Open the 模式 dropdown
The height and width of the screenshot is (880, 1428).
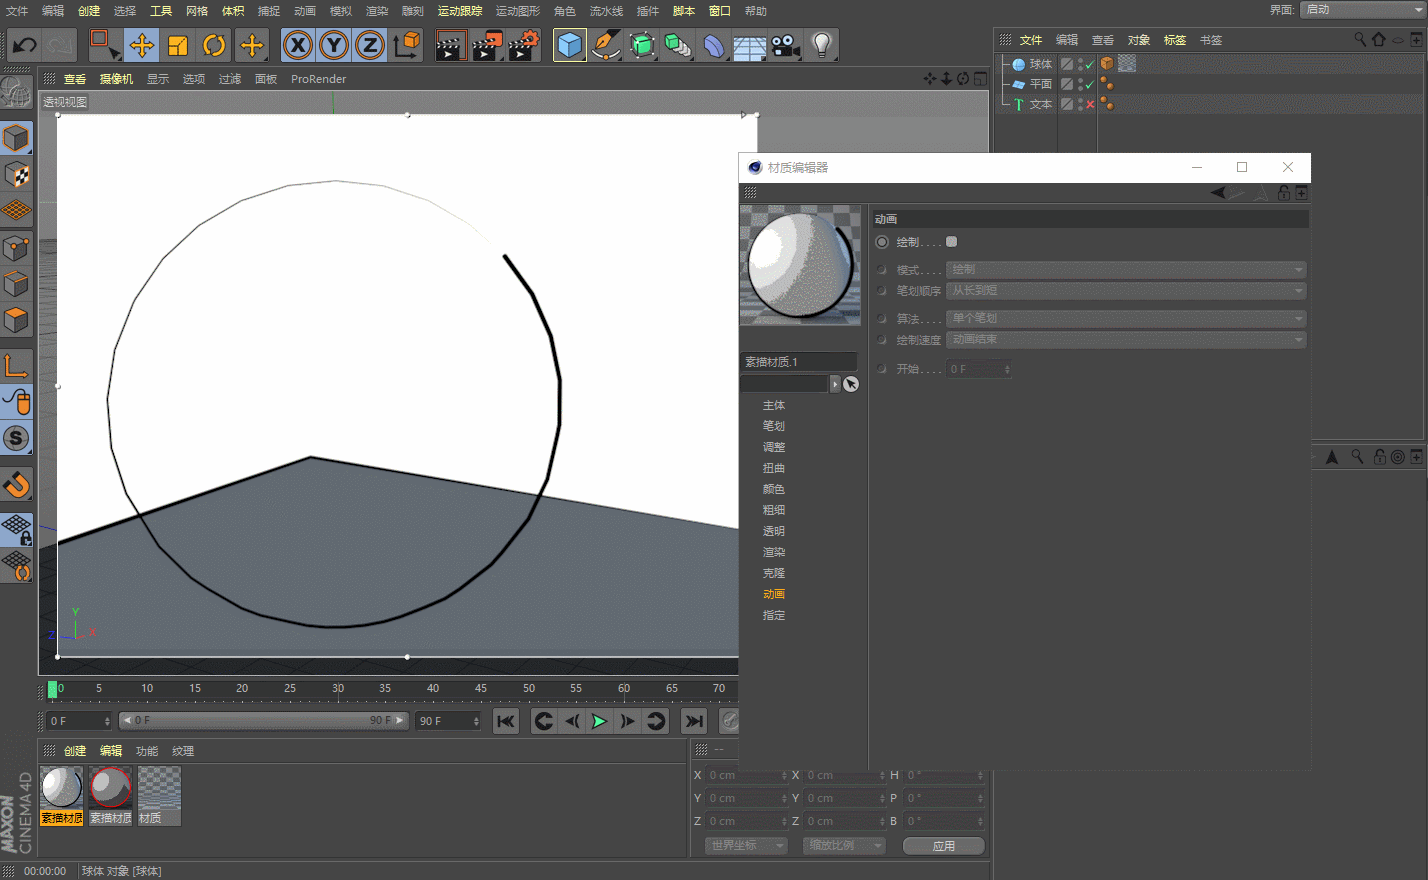[1126, 270]
